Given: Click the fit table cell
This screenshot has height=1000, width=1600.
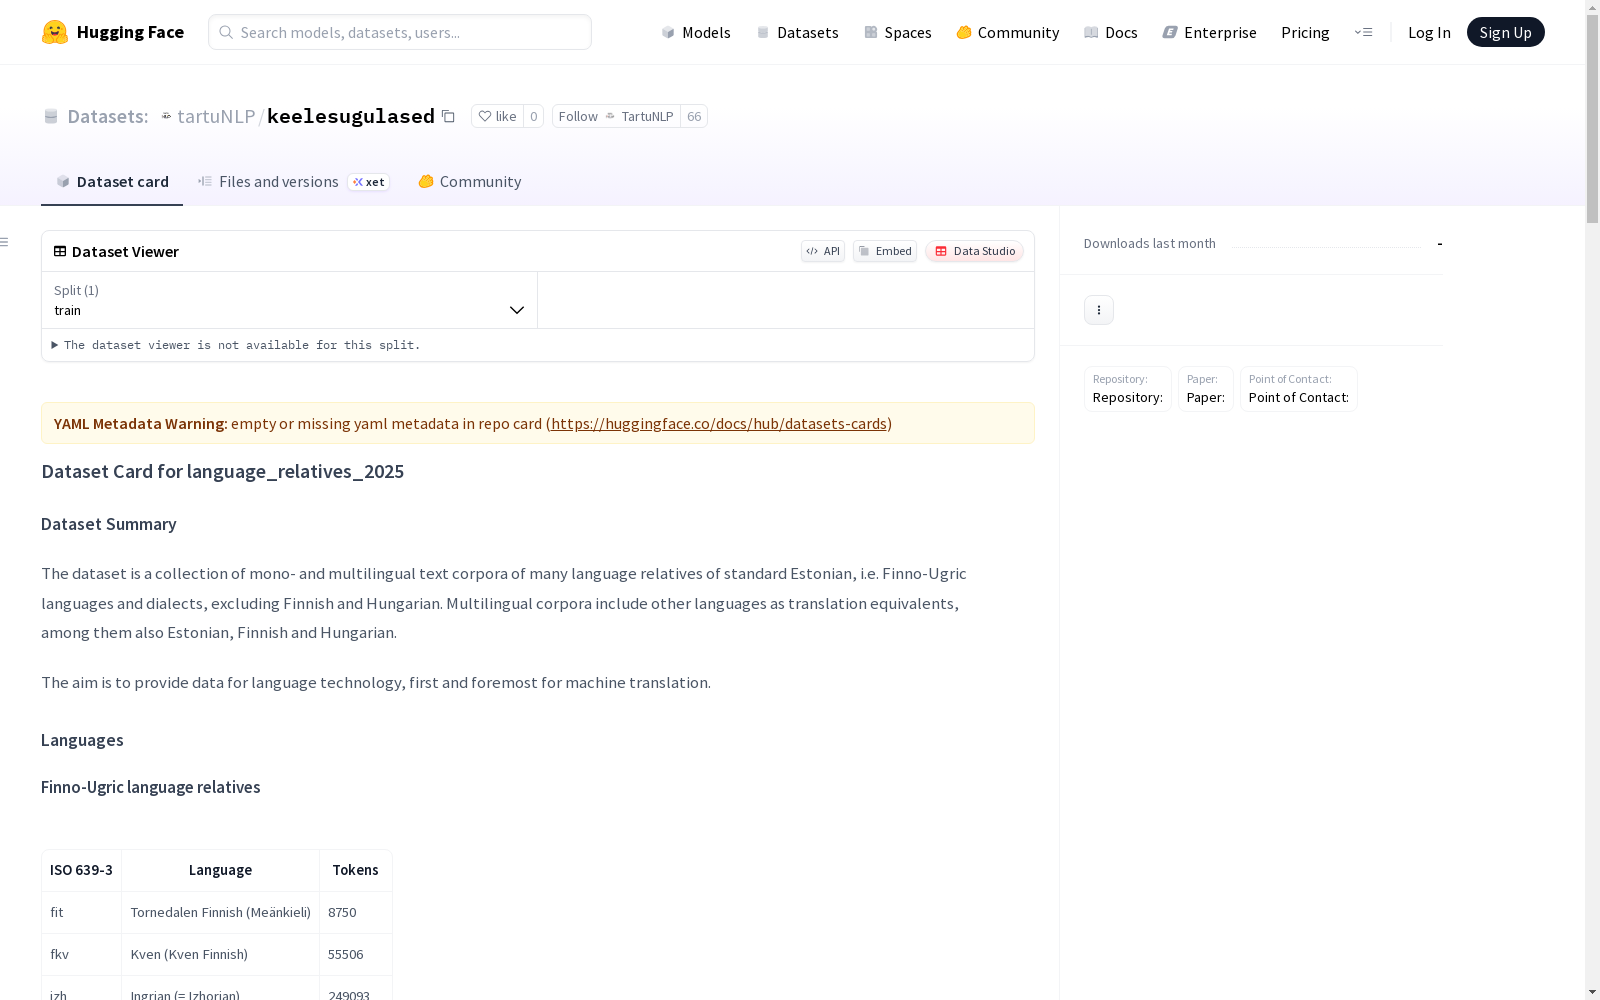Looking at the screenshot, I should [82, 912].
